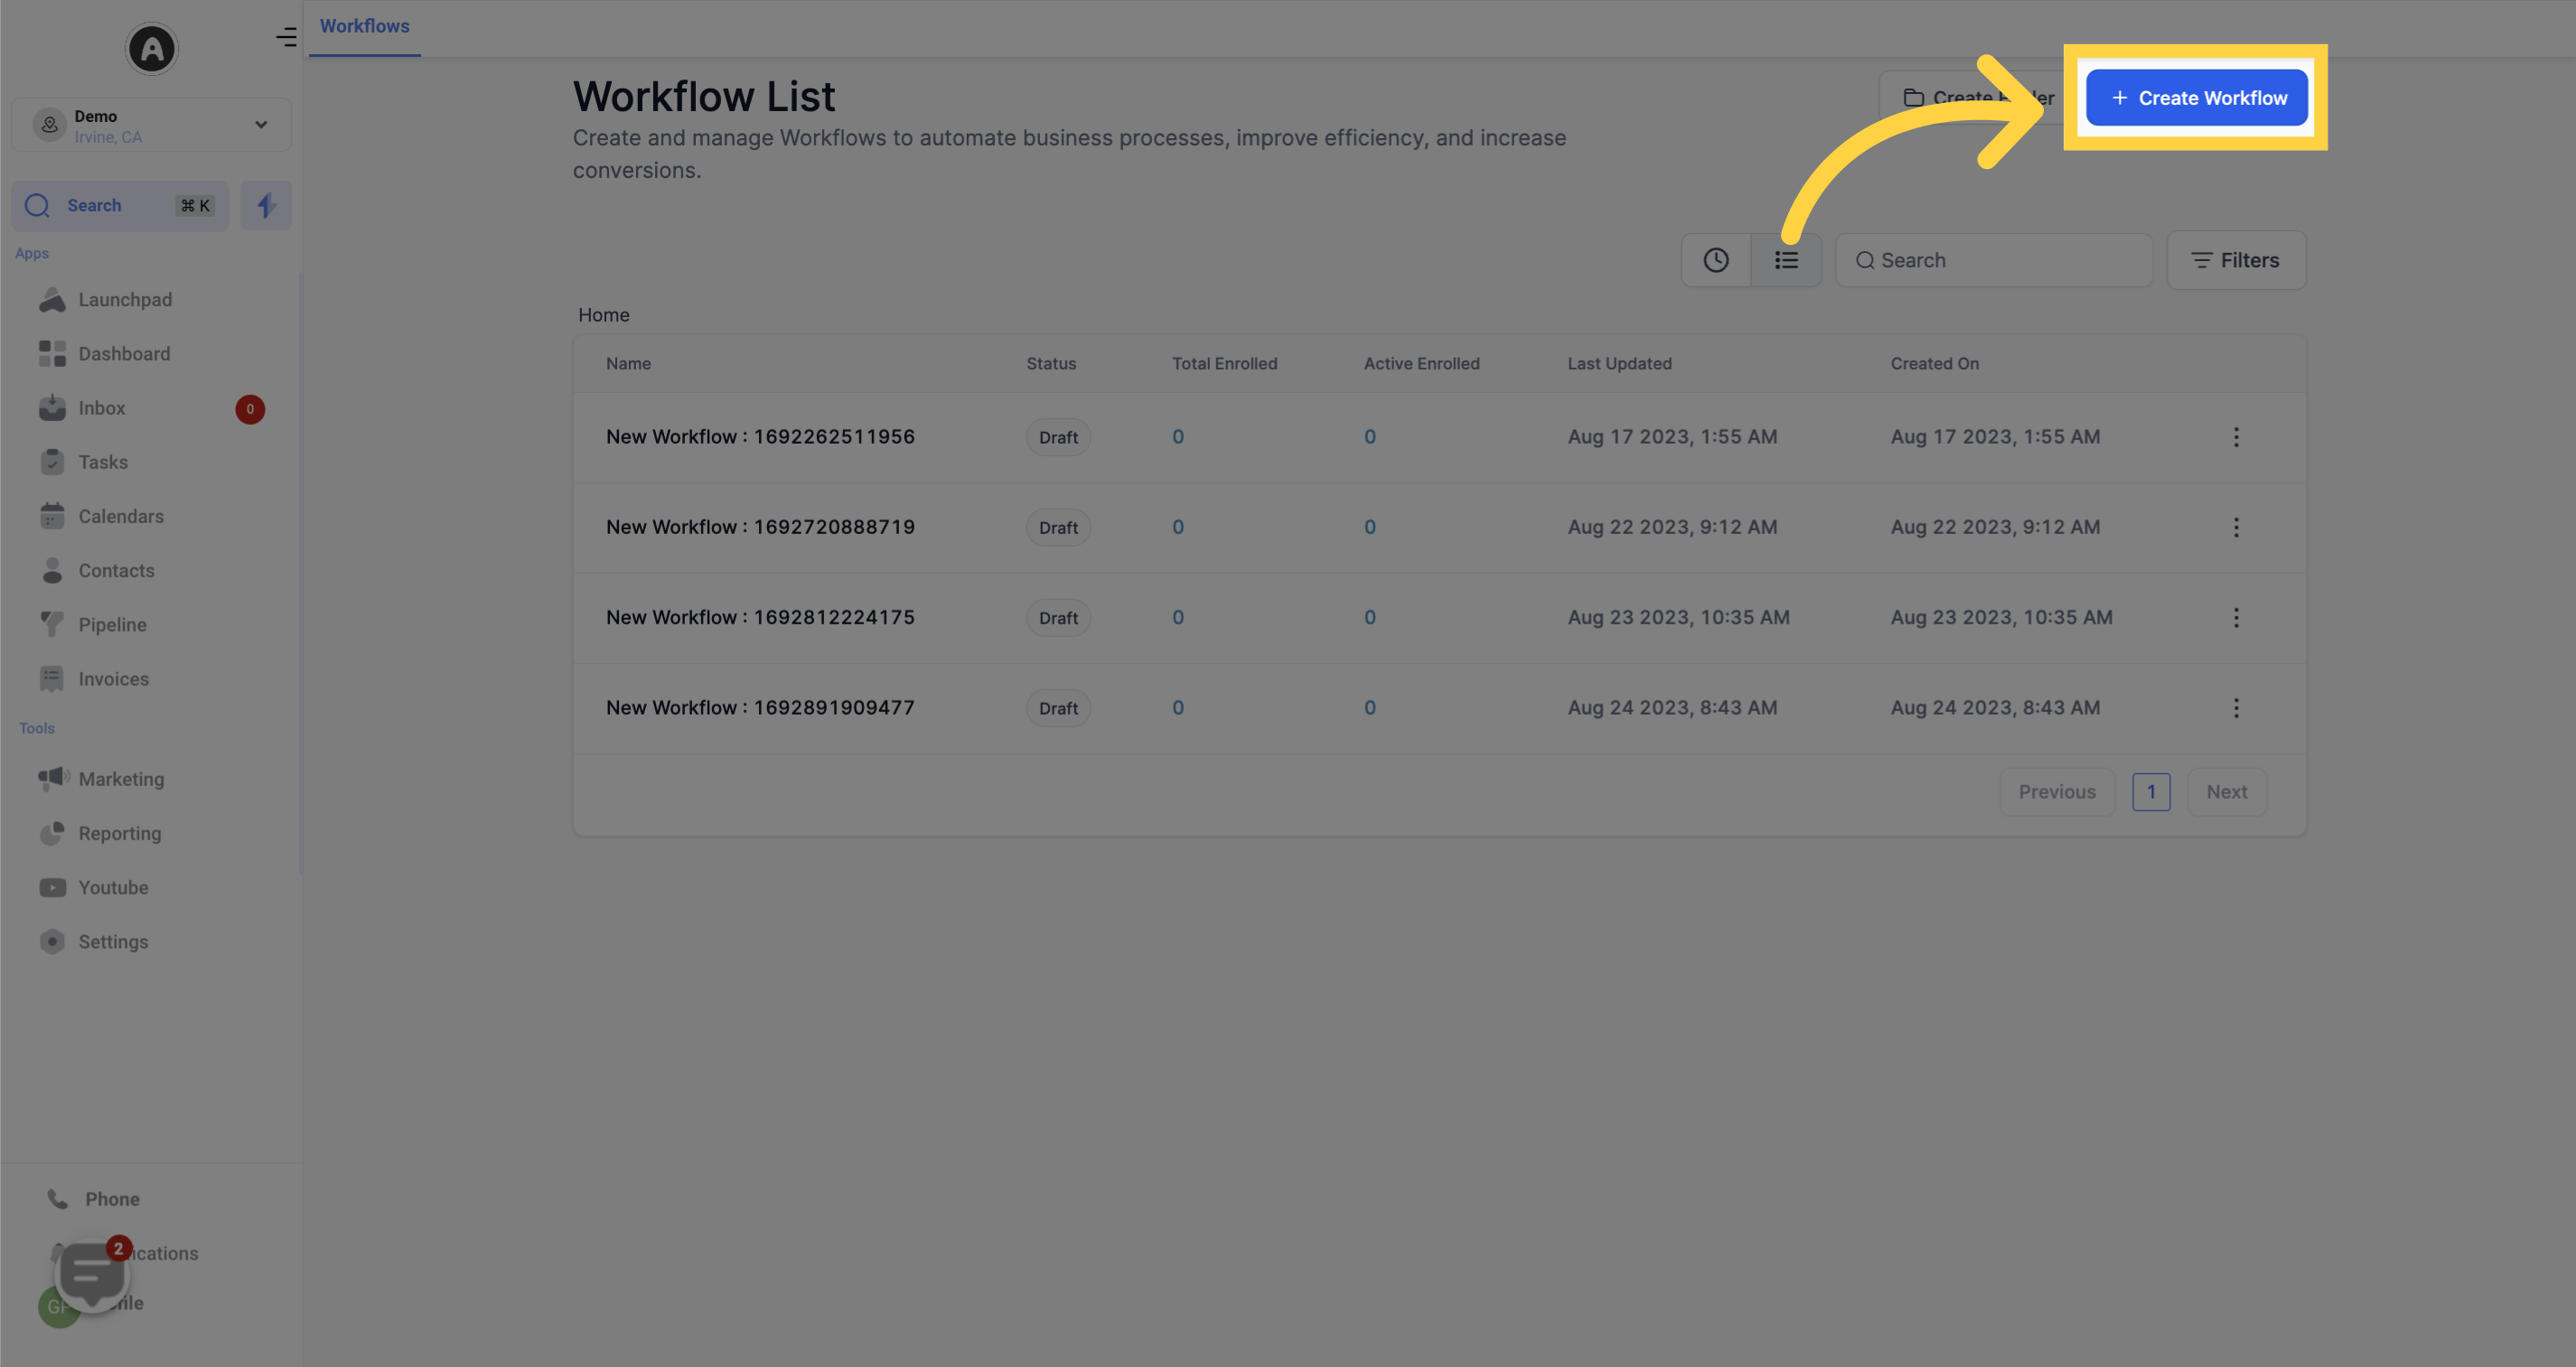Image resolution: width=2576 pixels, height=1367 pixels.
Task: Click three-dot menu on last workflow
Action: click(x=2235, y=707)
